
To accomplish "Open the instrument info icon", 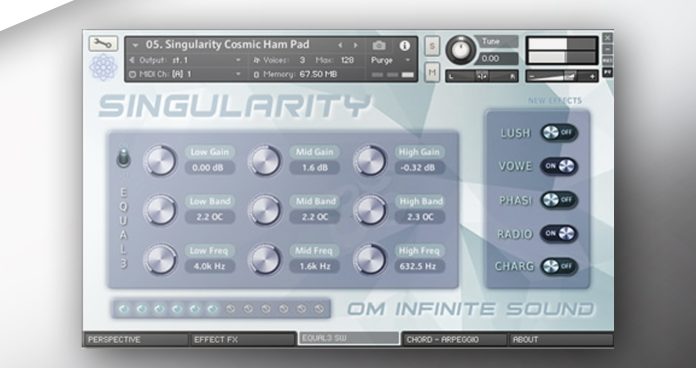I will tap(404, 45).
